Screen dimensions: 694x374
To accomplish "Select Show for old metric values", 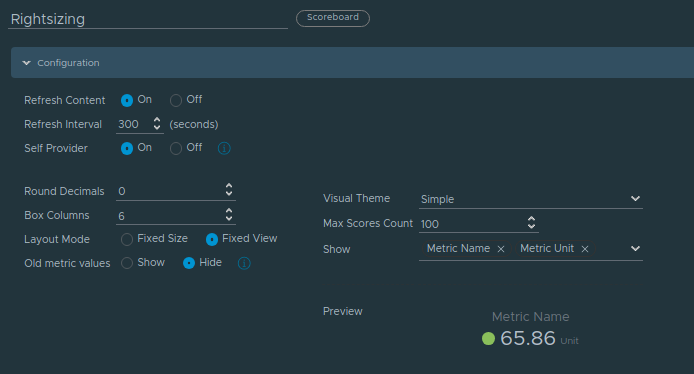I will [x=127, y=263].
